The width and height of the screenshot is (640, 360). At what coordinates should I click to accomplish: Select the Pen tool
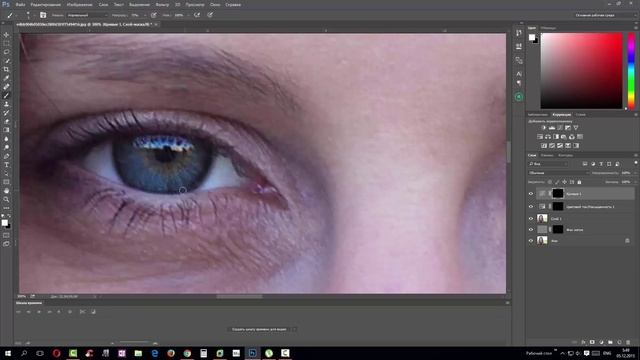pos(6,156)
